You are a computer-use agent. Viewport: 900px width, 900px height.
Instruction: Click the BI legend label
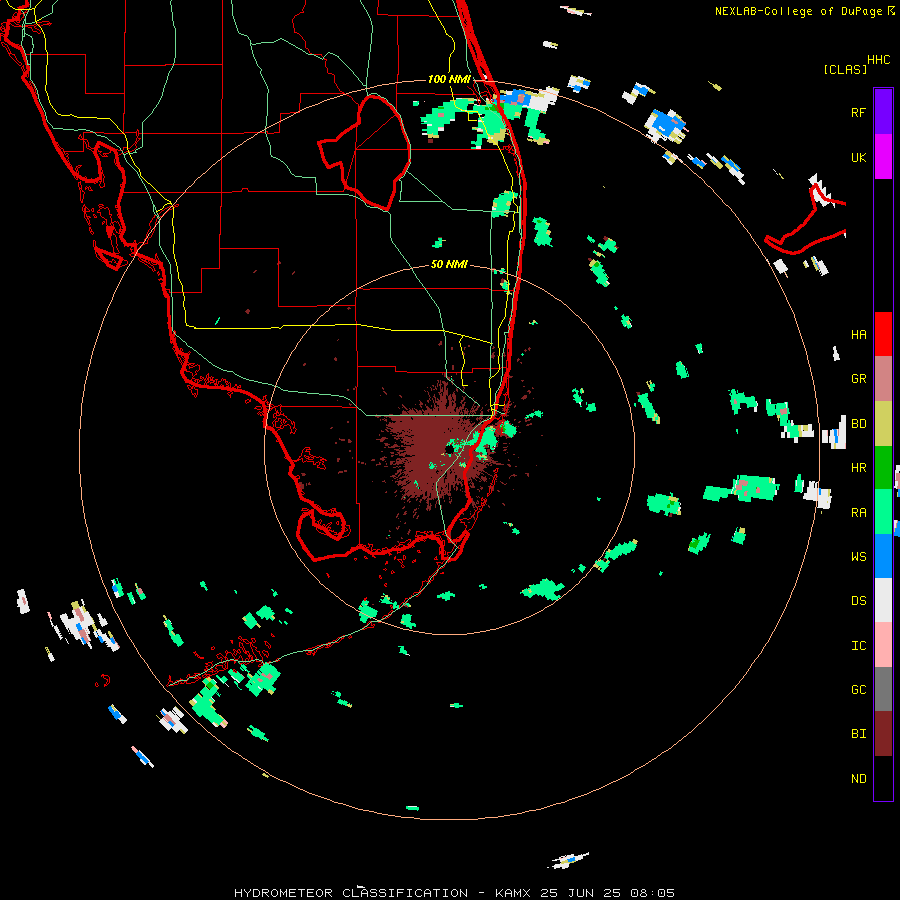(x=859, y=734)
